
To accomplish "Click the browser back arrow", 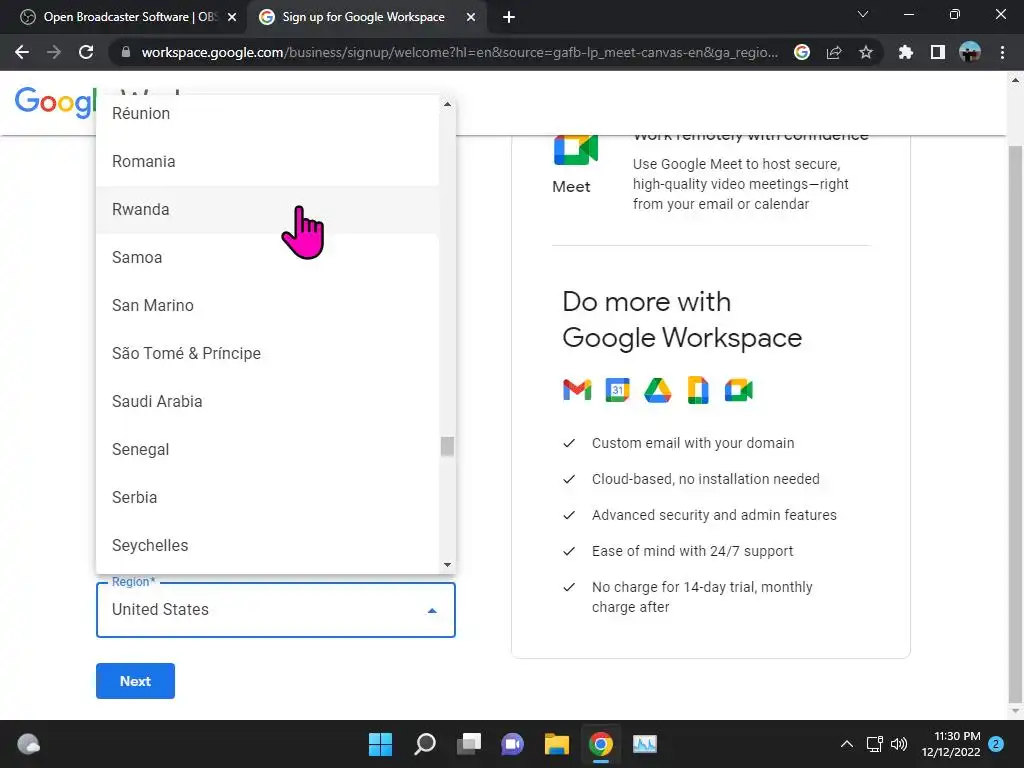I will point(22,52).
